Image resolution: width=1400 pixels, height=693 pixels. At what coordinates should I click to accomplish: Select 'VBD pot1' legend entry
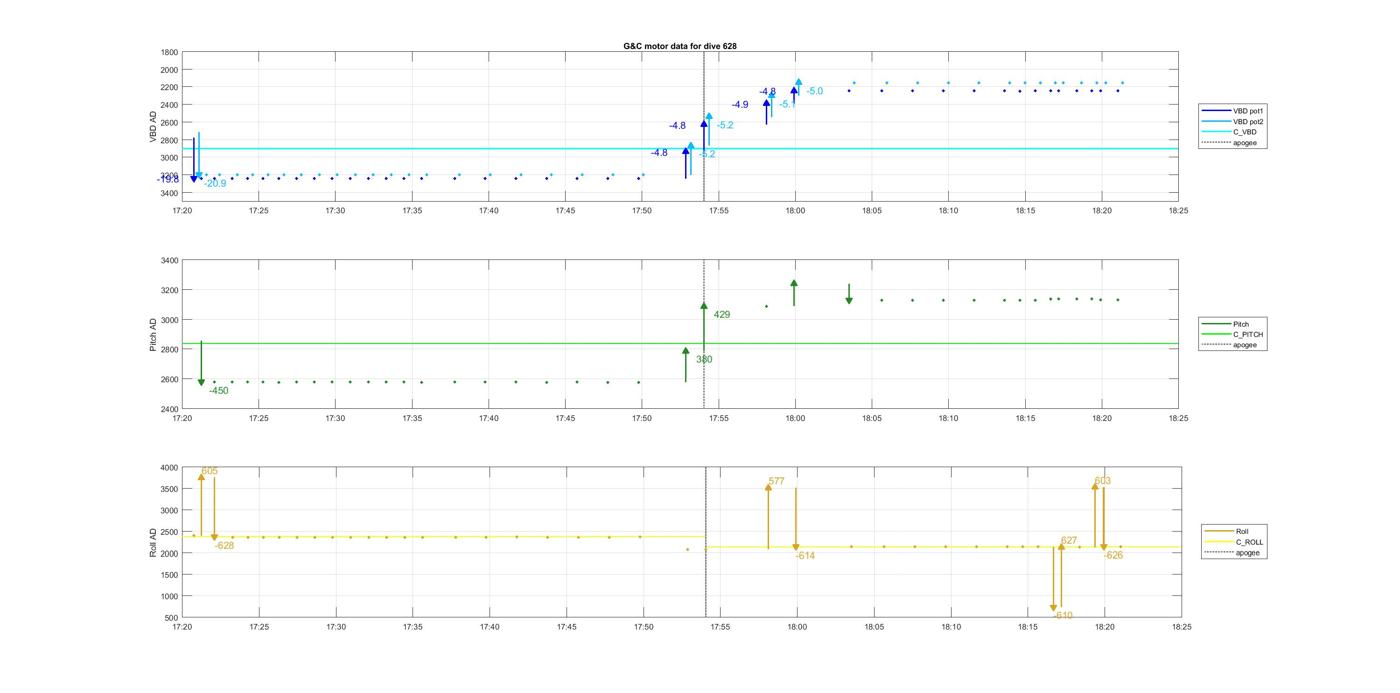point(1232,111)
